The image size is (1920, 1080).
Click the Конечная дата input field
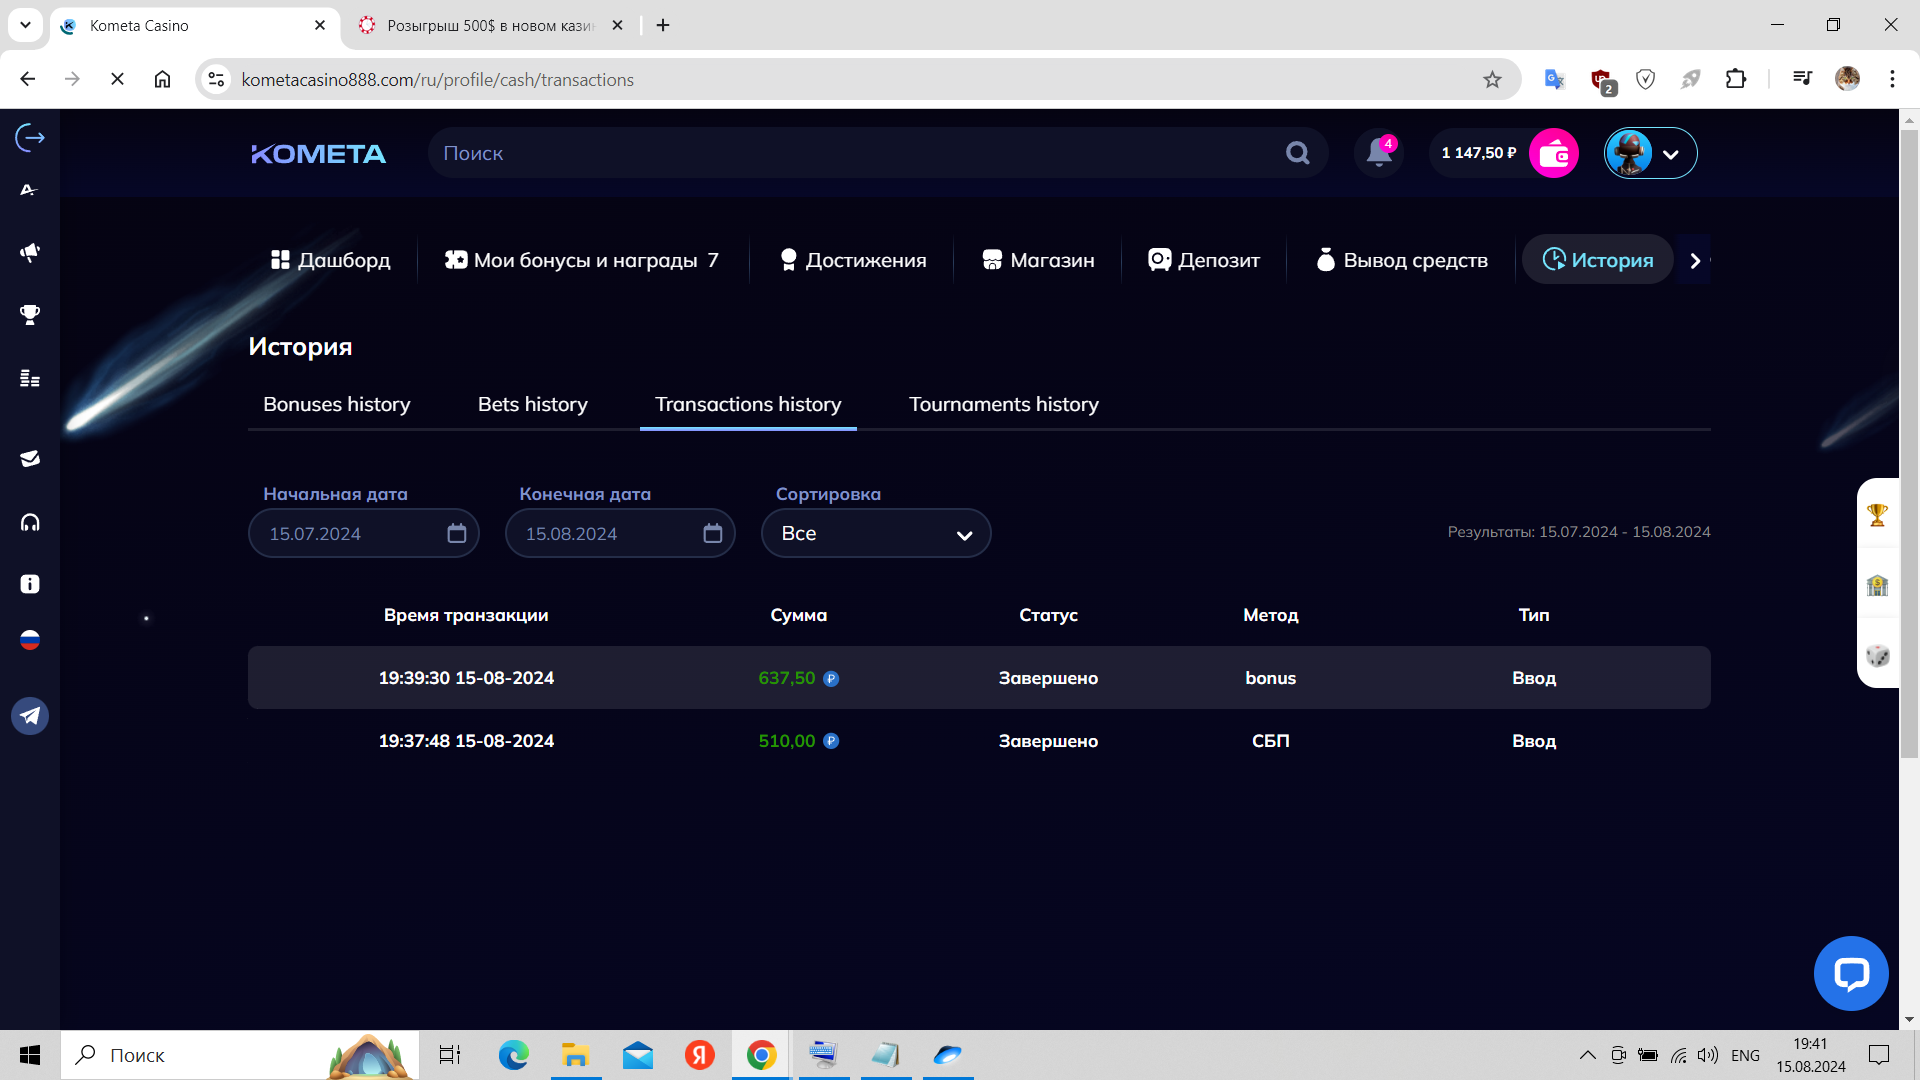tap(605, 533)
